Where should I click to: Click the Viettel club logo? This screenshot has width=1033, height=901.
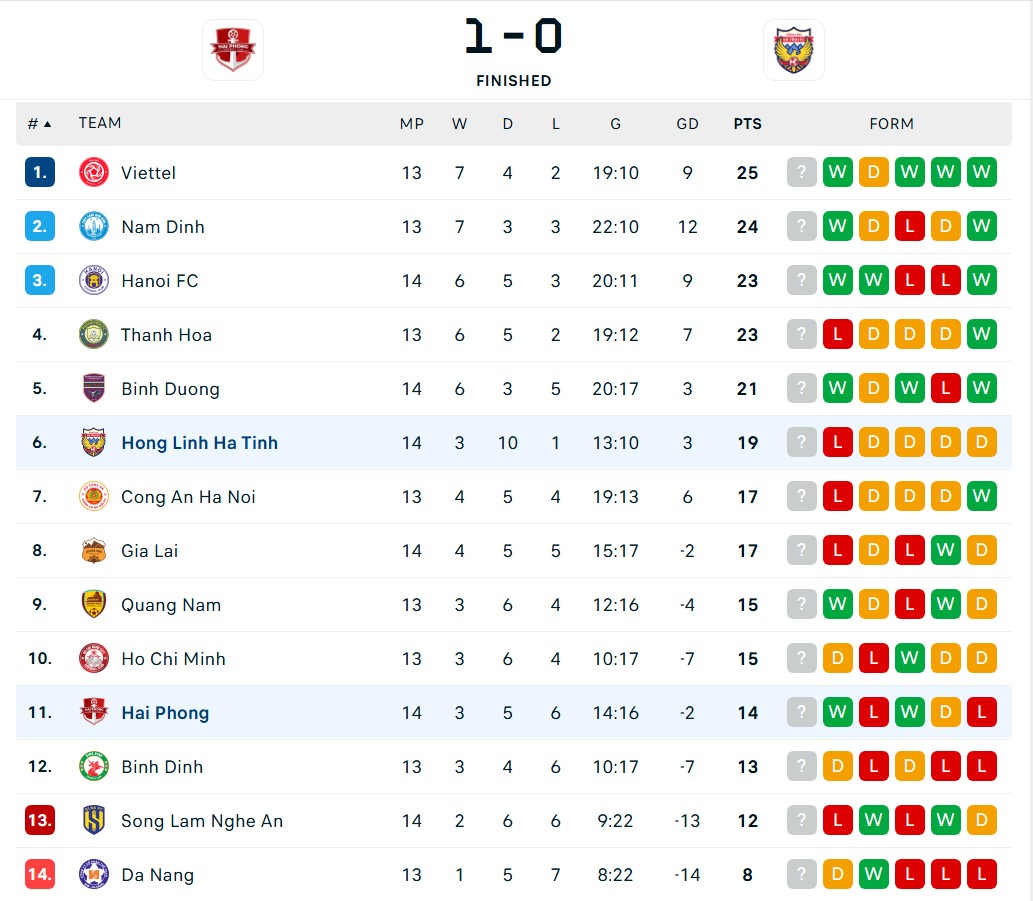94,173
